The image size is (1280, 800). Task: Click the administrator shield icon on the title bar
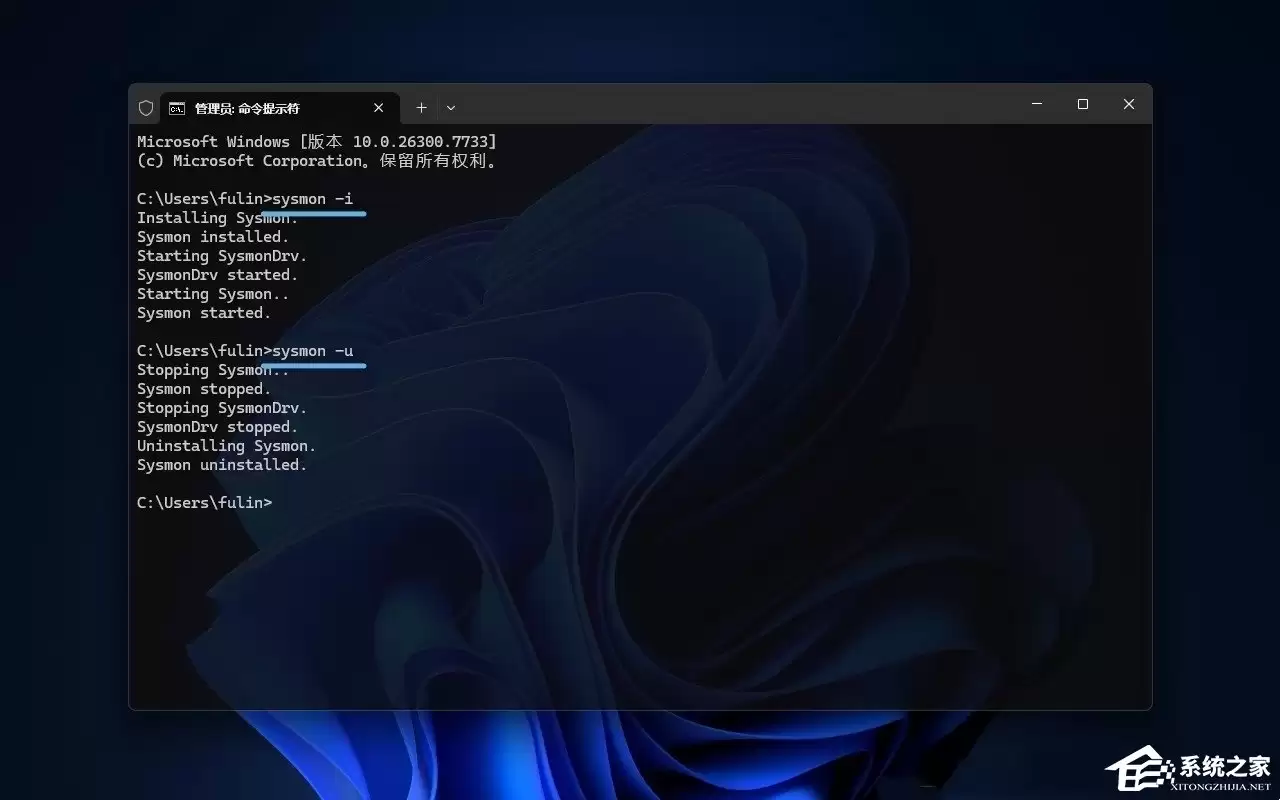[x=146, y=107]
